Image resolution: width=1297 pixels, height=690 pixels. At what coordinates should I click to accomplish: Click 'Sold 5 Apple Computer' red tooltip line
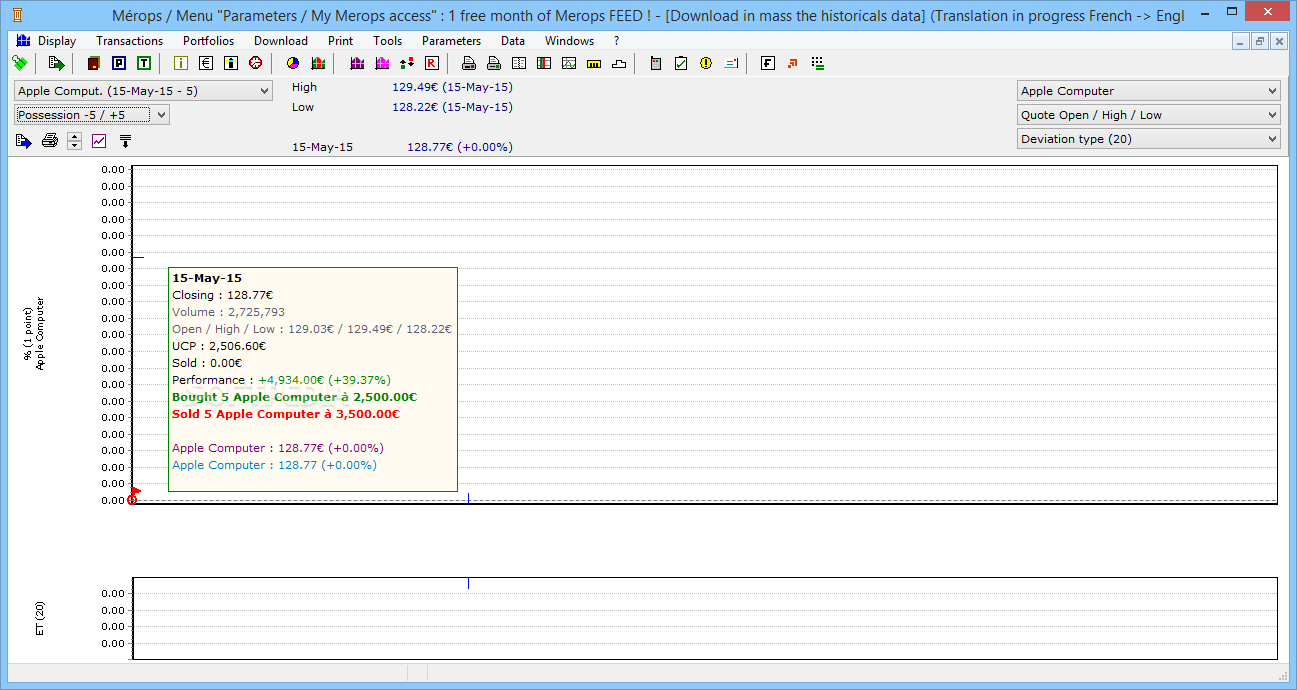(x=286, y=414)
